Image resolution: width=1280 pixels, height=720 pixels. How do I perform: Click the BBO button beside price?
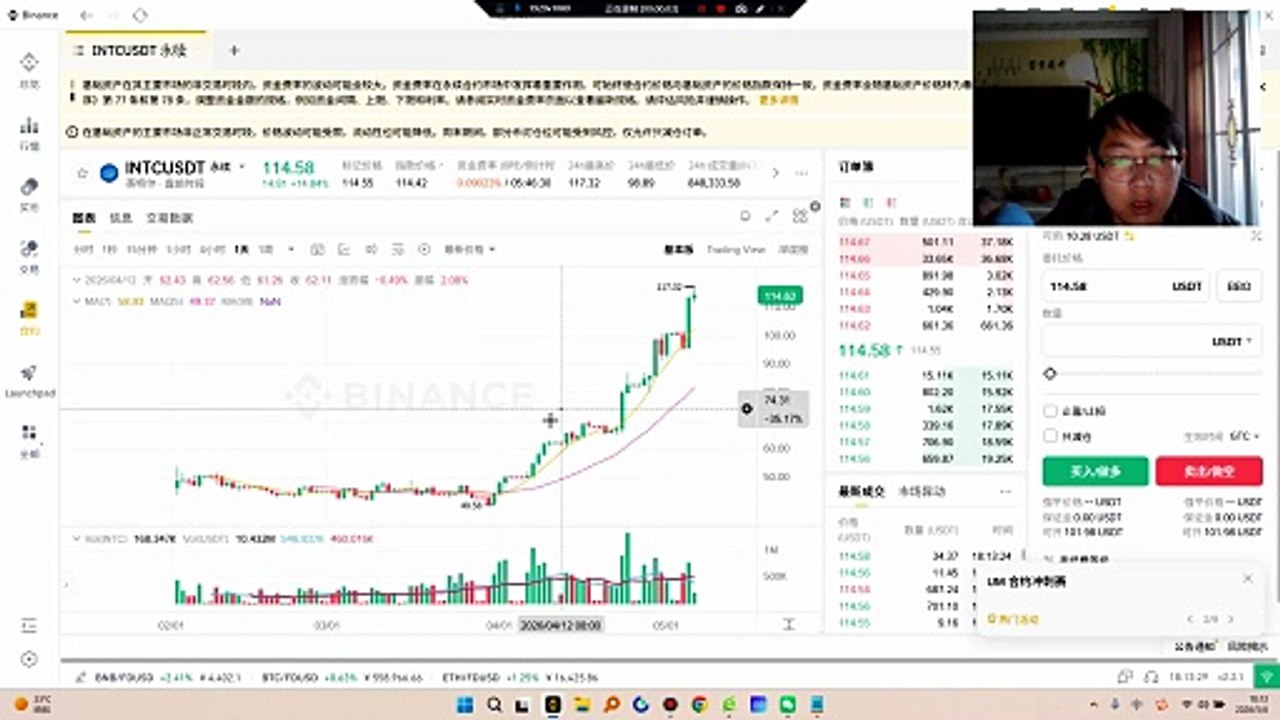(1239, 286)
